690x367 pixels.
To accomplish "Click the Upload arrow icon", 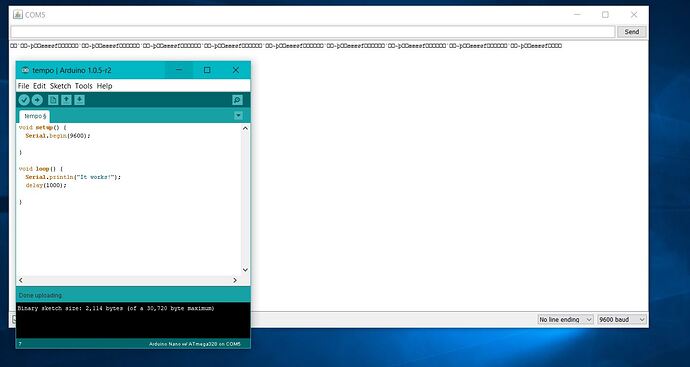I will point(37,100).
